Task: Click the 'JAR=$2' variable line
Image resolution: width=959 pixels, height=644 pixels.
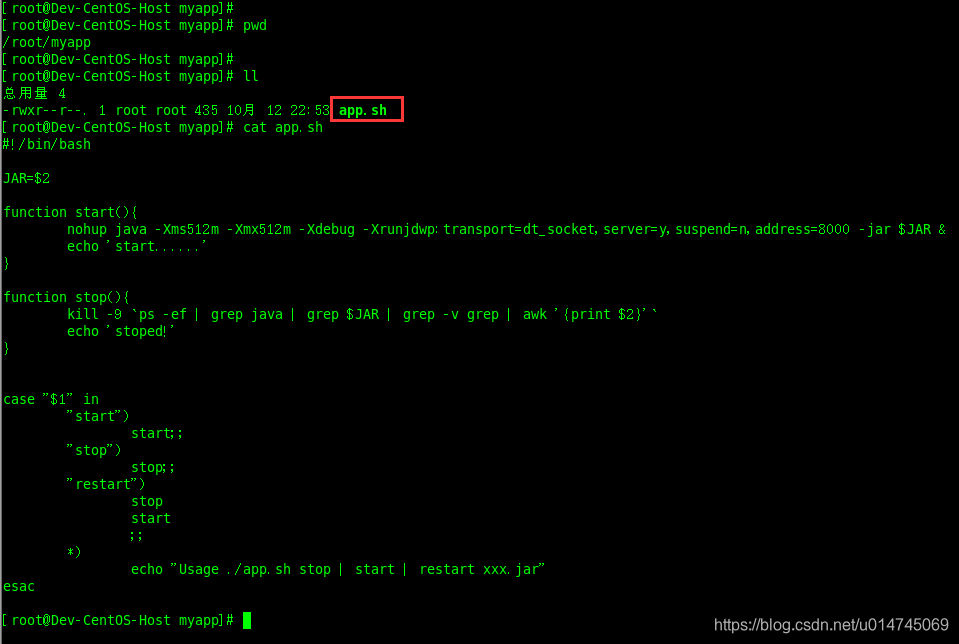Action: click(x=26, y=179)
